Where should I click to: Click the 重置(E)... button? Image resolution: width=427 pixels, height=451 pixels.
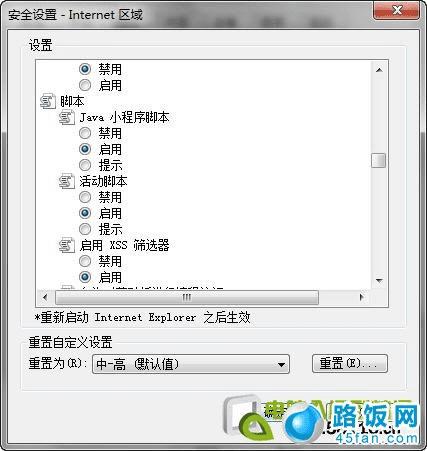[x=350, y=363]
